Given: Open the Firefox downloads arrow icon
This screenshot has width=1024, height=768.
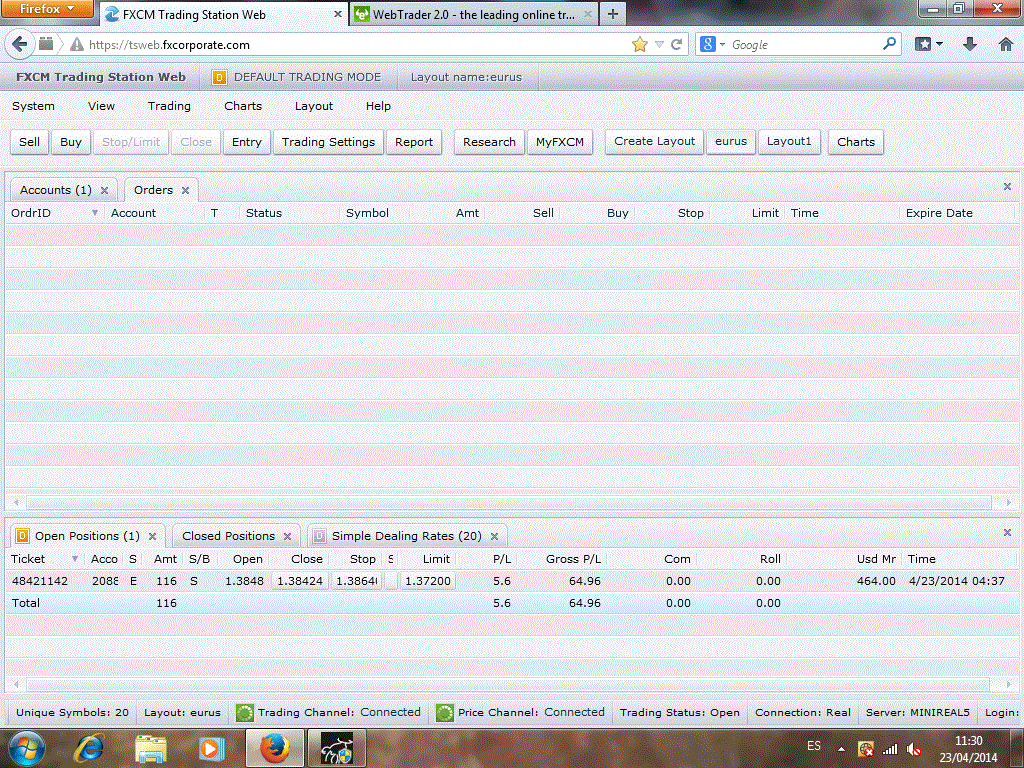Looking at the screenshot, I should coord(970,44).
